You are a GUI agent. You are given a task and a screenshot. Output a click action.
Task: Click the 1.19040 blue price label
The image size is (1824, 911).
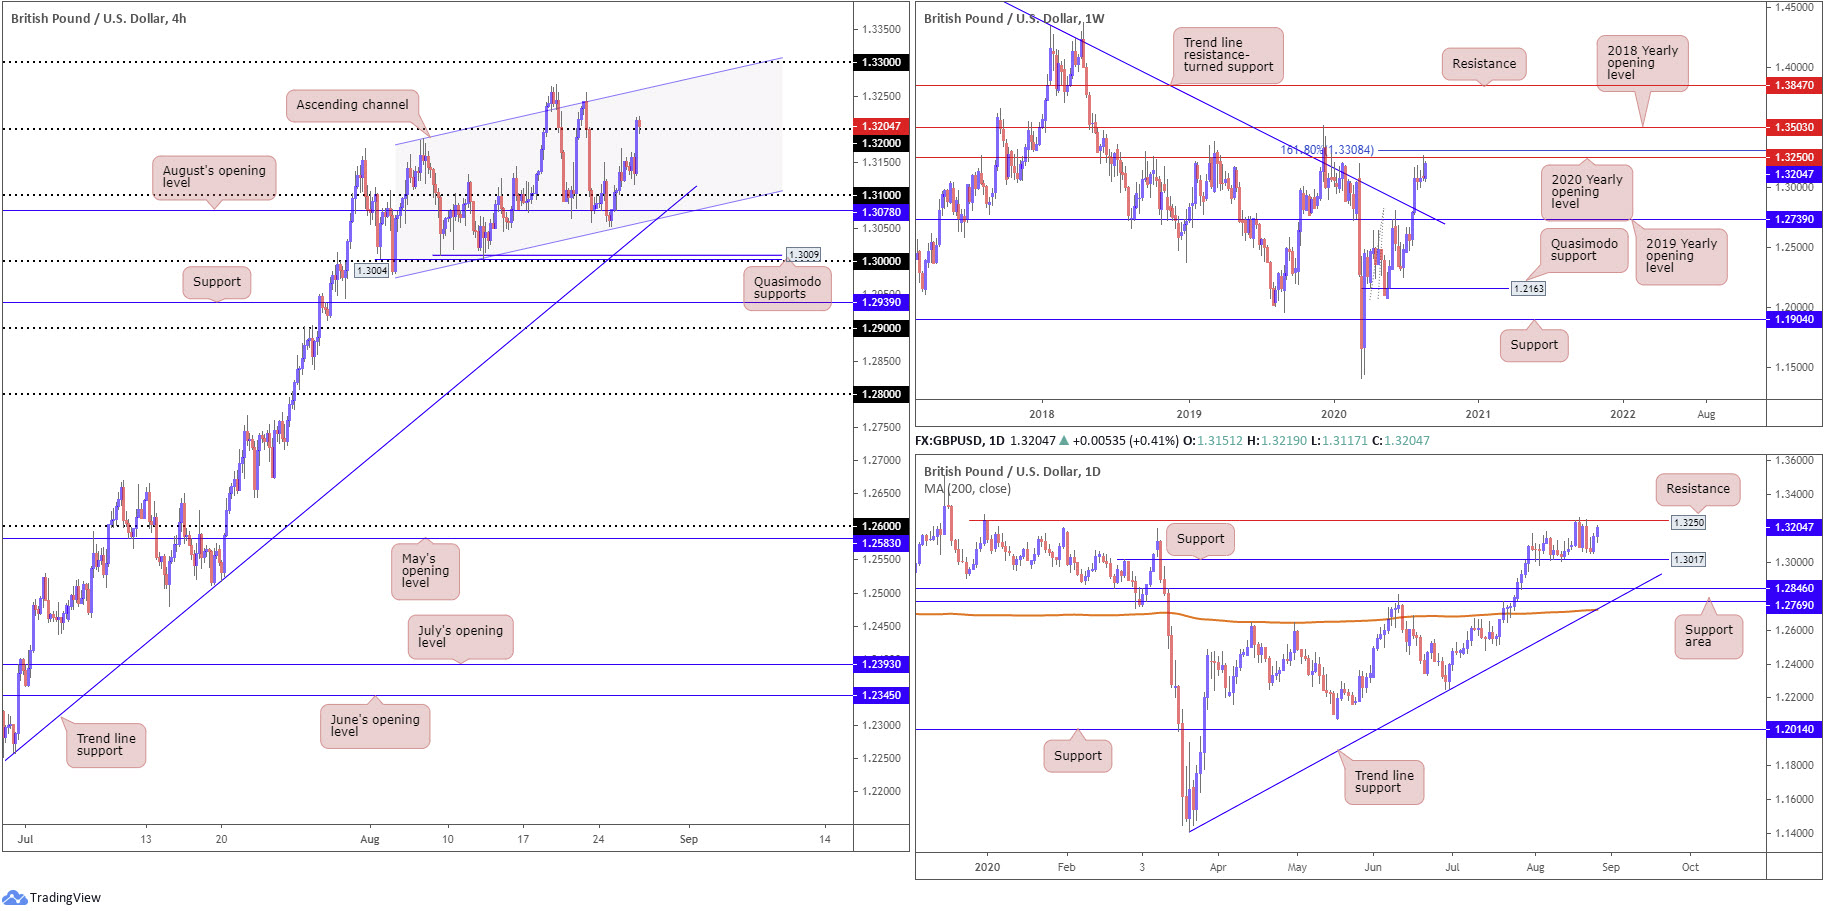click(1794, 319)
